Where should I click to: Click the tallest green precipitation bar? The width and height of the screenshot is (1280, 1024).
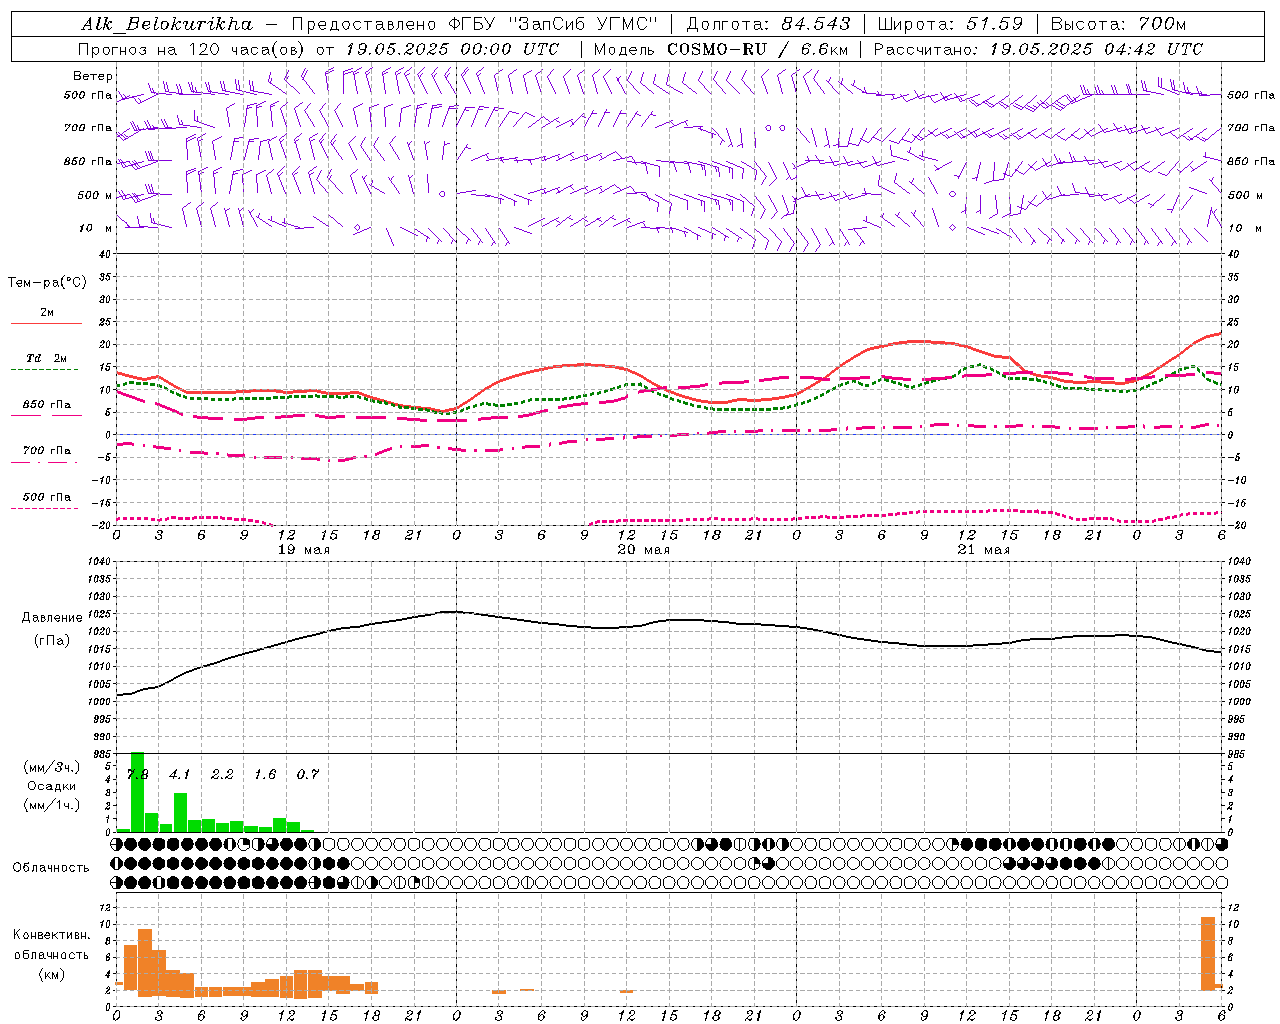[x=137, y=792]
